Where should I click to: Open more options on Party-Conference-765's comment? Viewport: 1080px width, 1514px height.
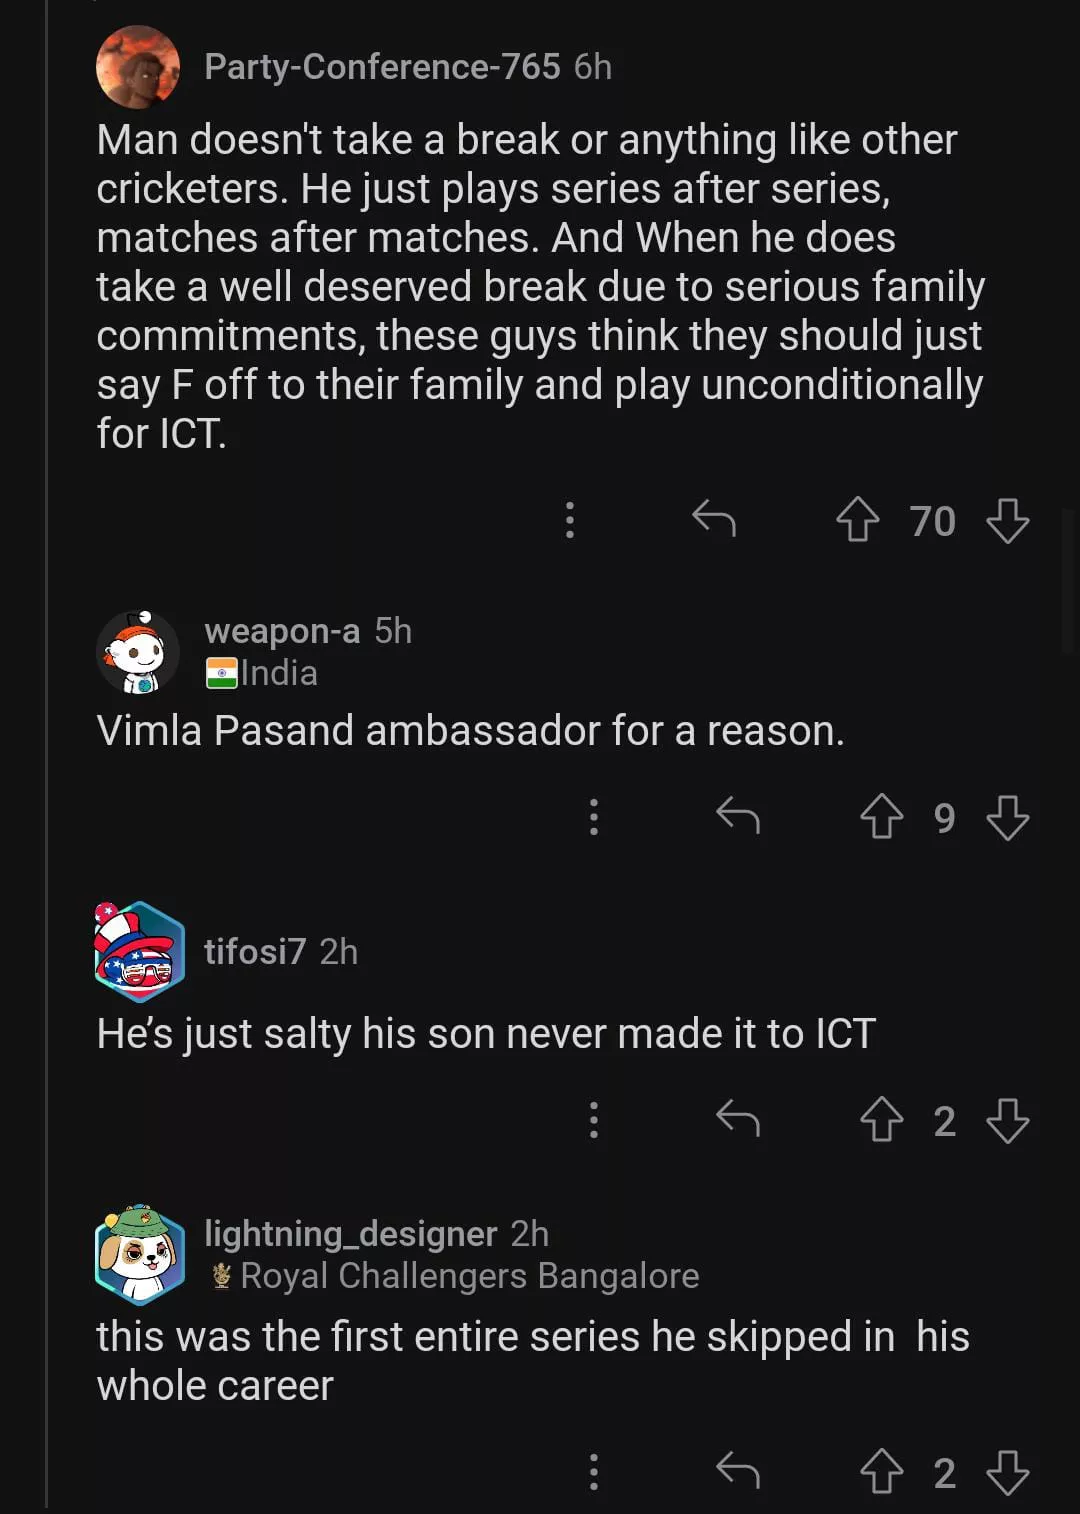pyautogui.click(x=569, y=520)
